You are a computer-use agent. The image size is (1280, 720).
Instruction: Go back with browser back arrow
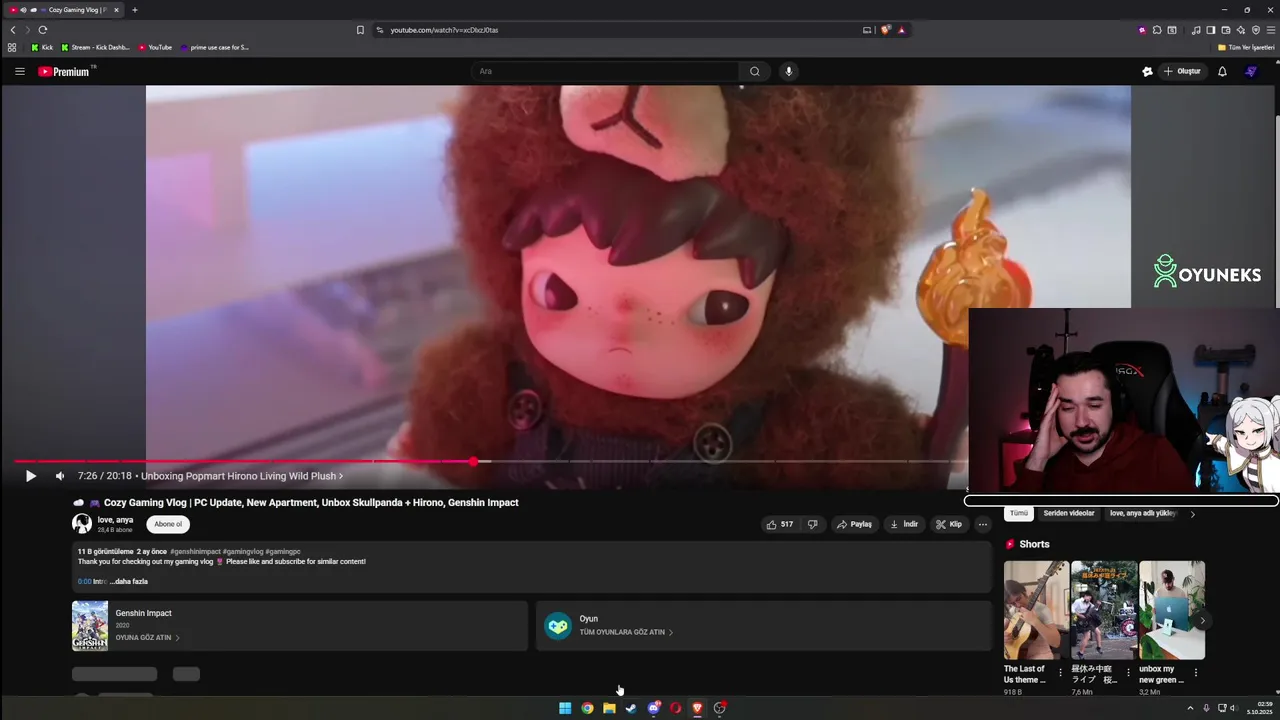pos(13,30)
